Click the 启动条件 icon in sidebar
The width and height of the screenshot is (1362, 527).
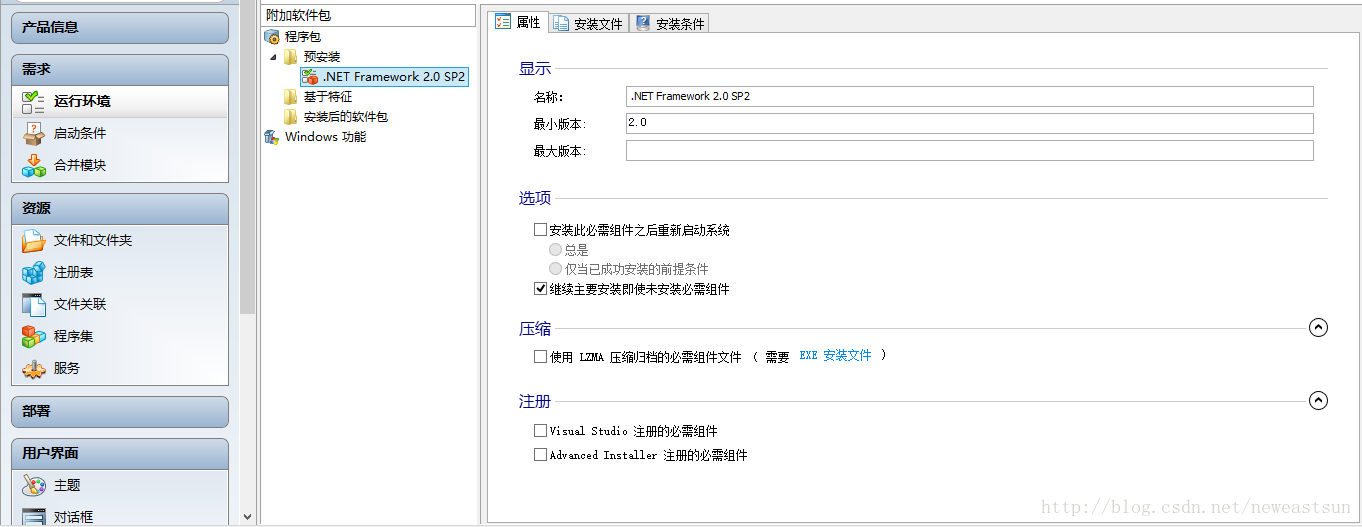(x=33, y=133)
